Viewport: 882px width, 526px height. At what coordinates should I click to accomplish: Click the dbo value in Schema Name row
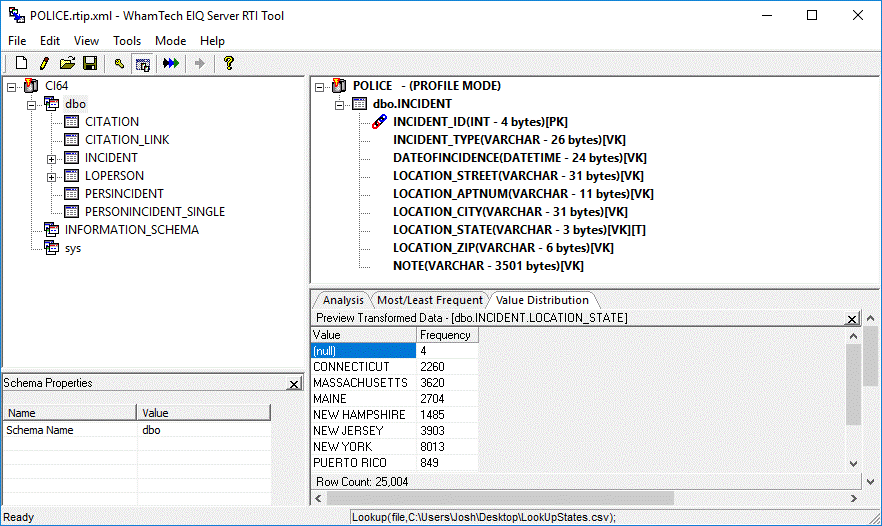[151, 430]
